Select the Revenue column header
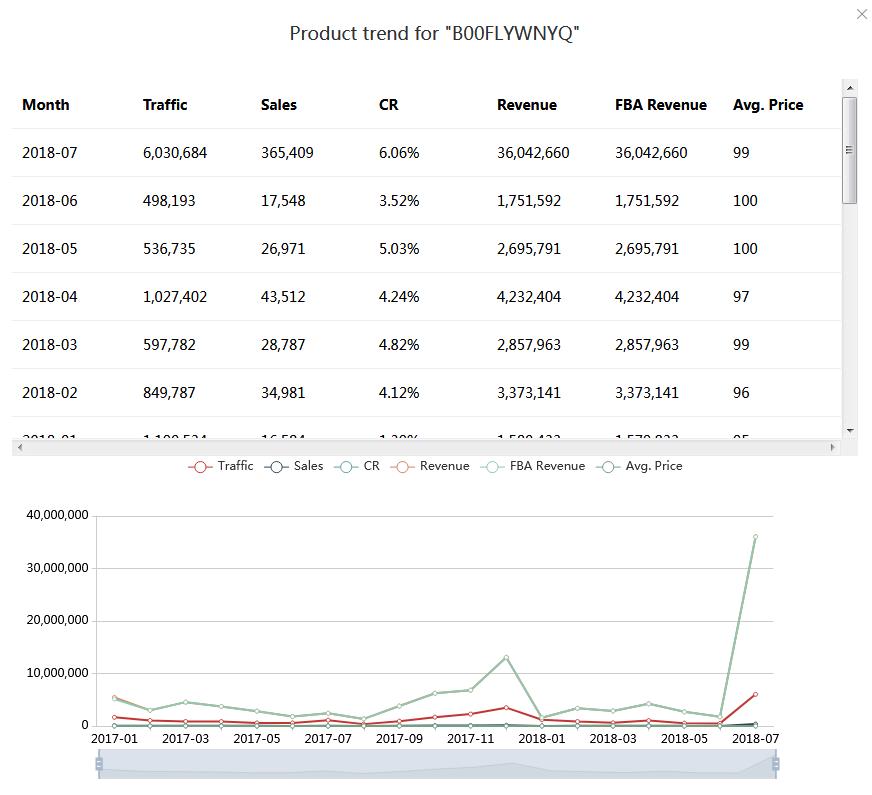 [527, 105]
